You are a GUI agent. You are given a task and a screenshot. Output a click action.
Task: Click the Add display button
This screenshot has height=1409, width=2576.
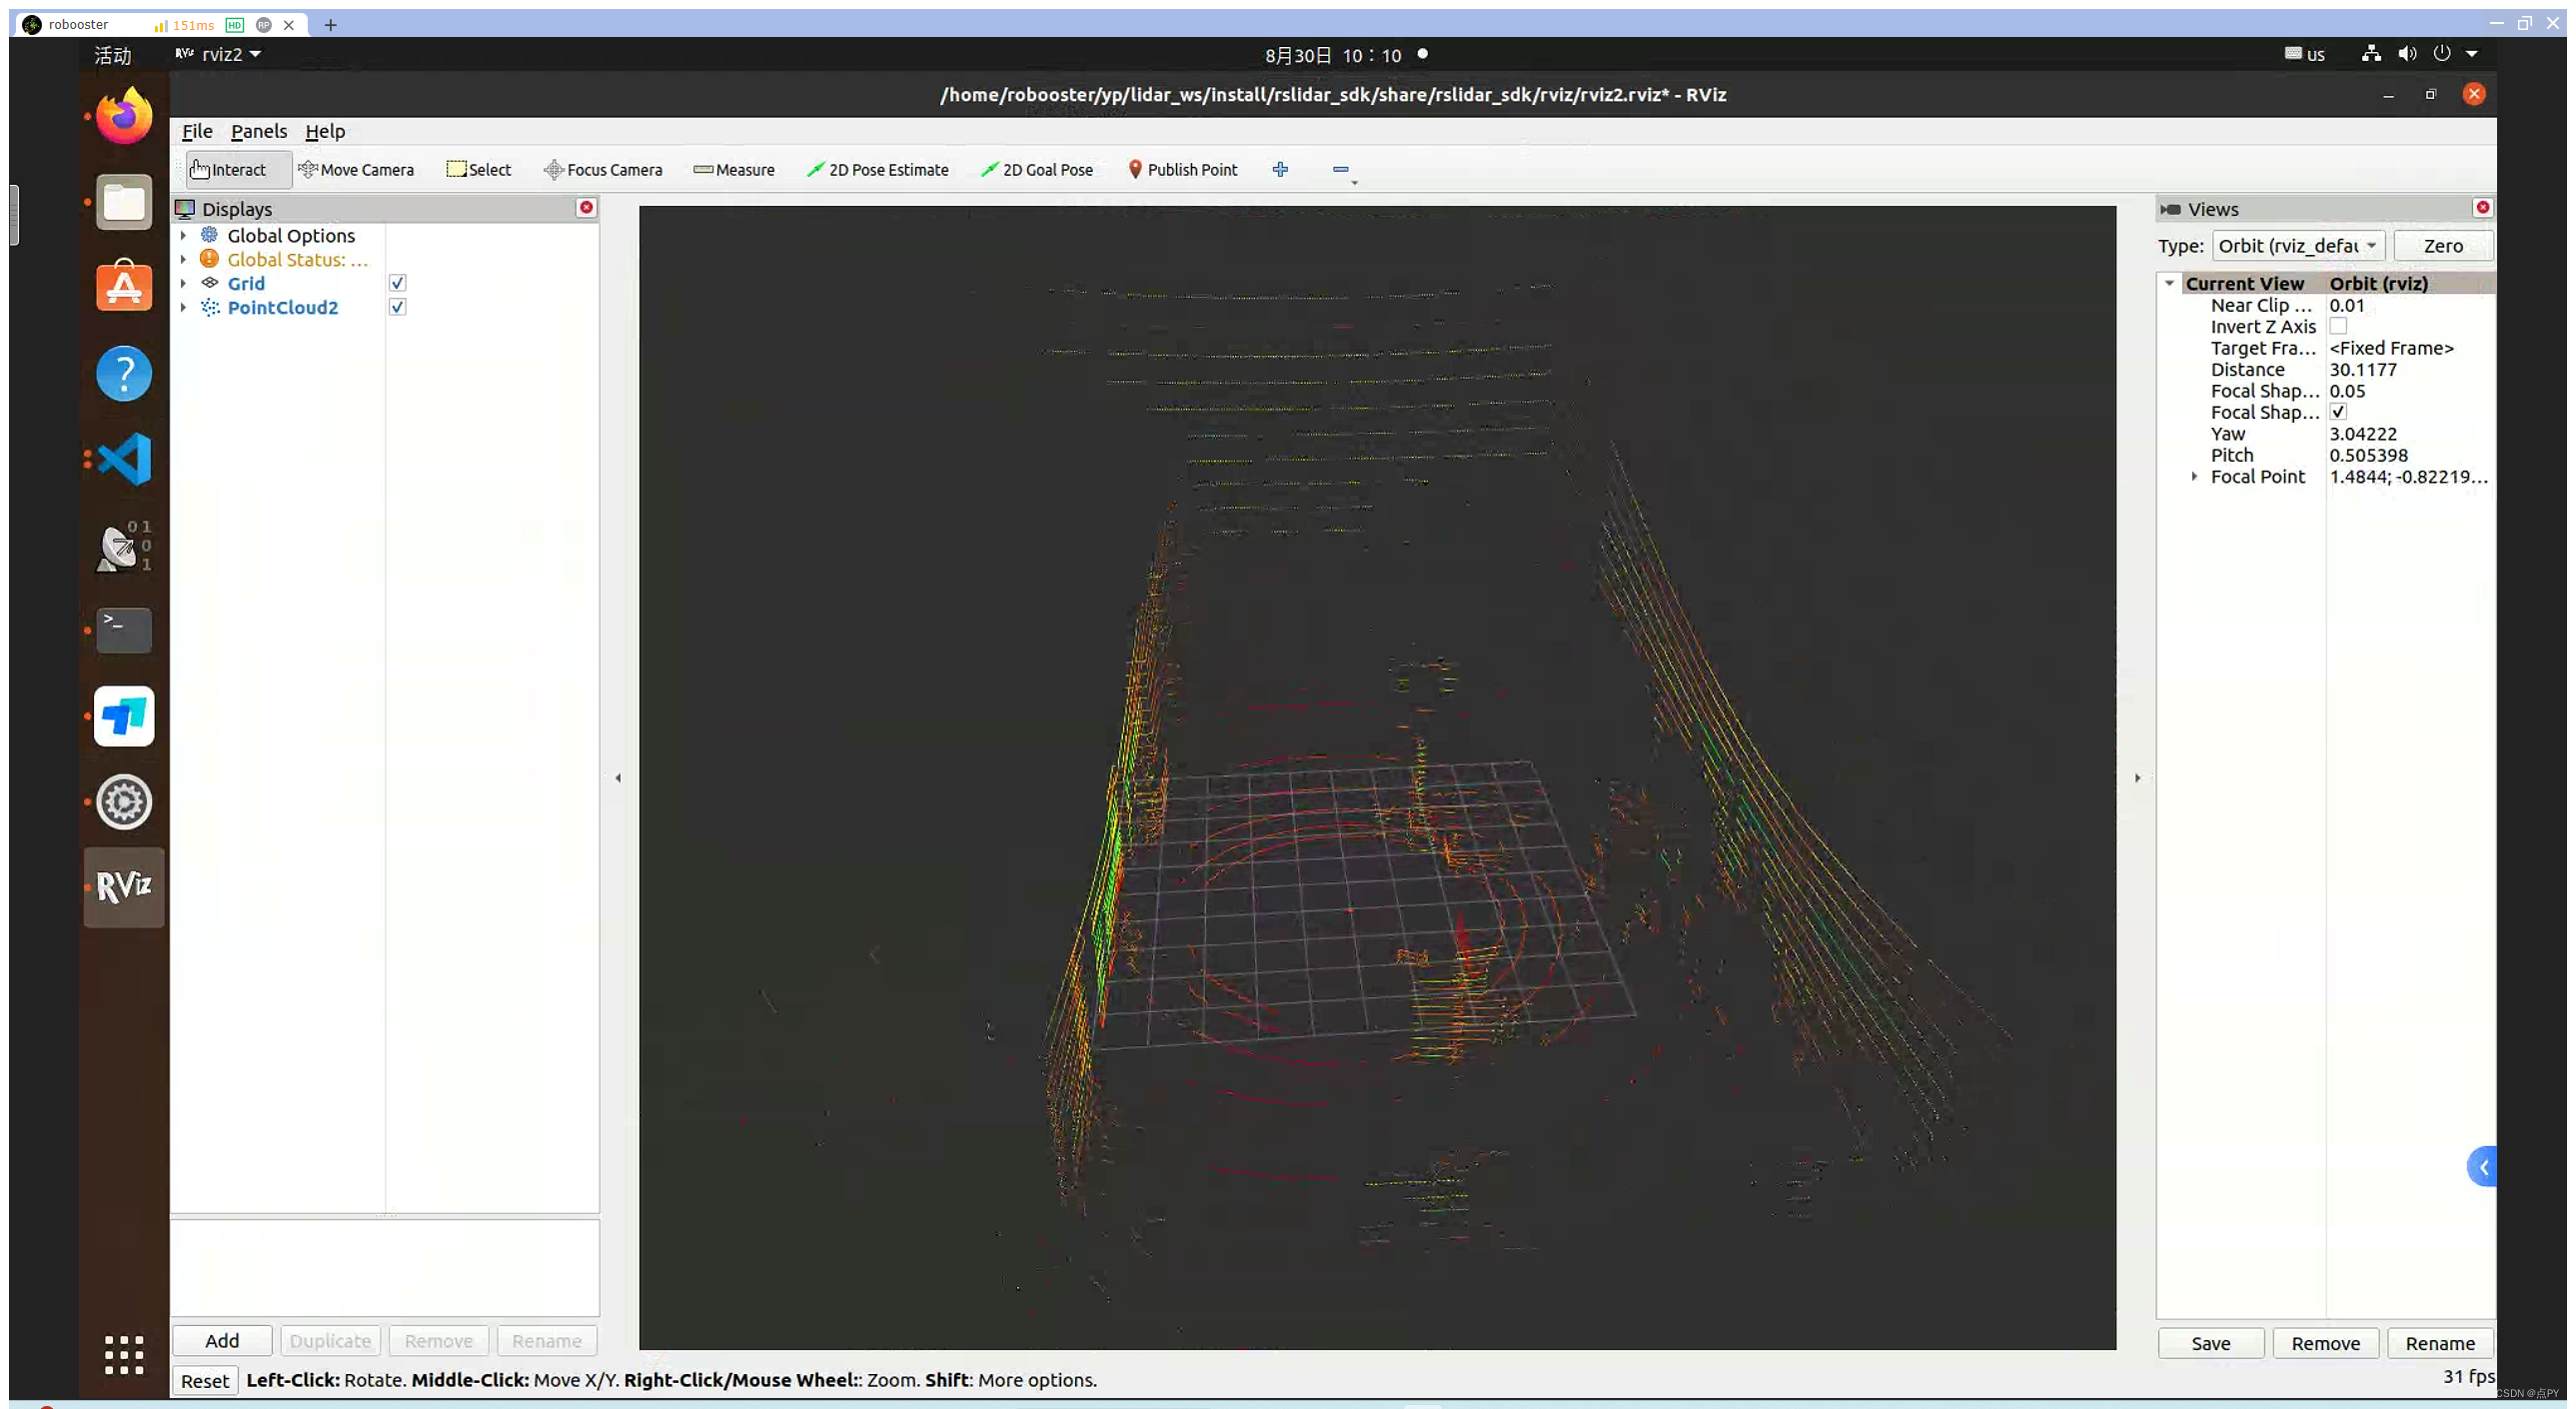coord(220,1340)
